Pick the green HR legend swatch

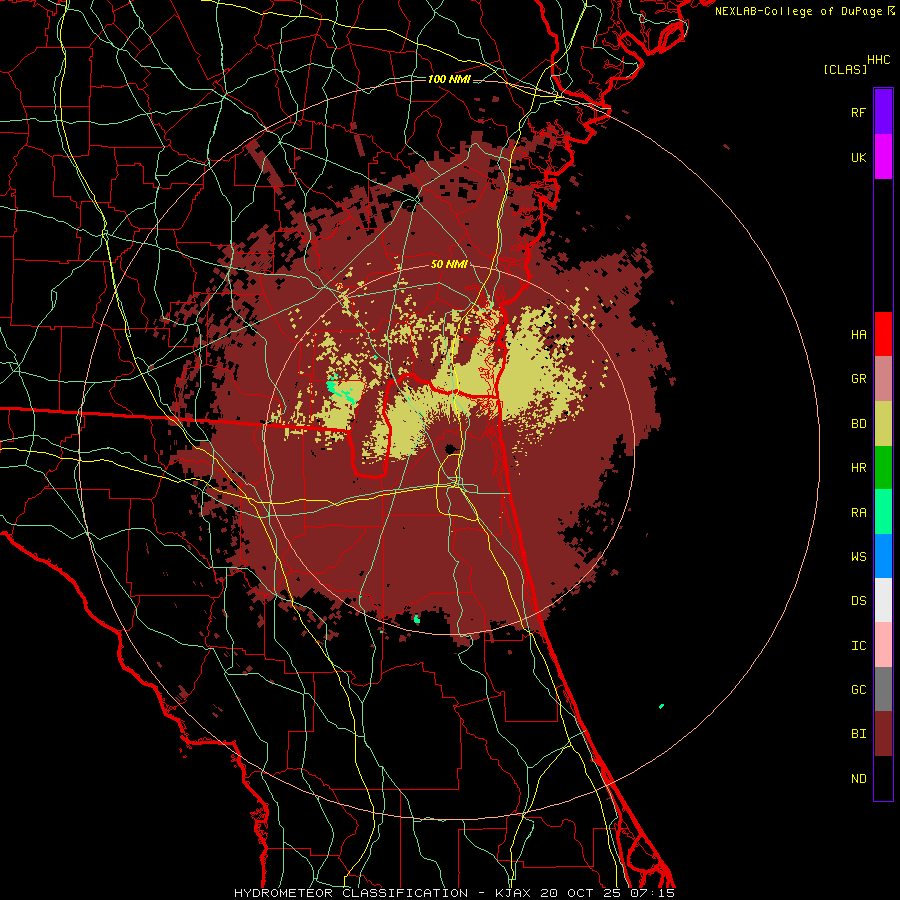pyautogui.click(x=883, y=467)
